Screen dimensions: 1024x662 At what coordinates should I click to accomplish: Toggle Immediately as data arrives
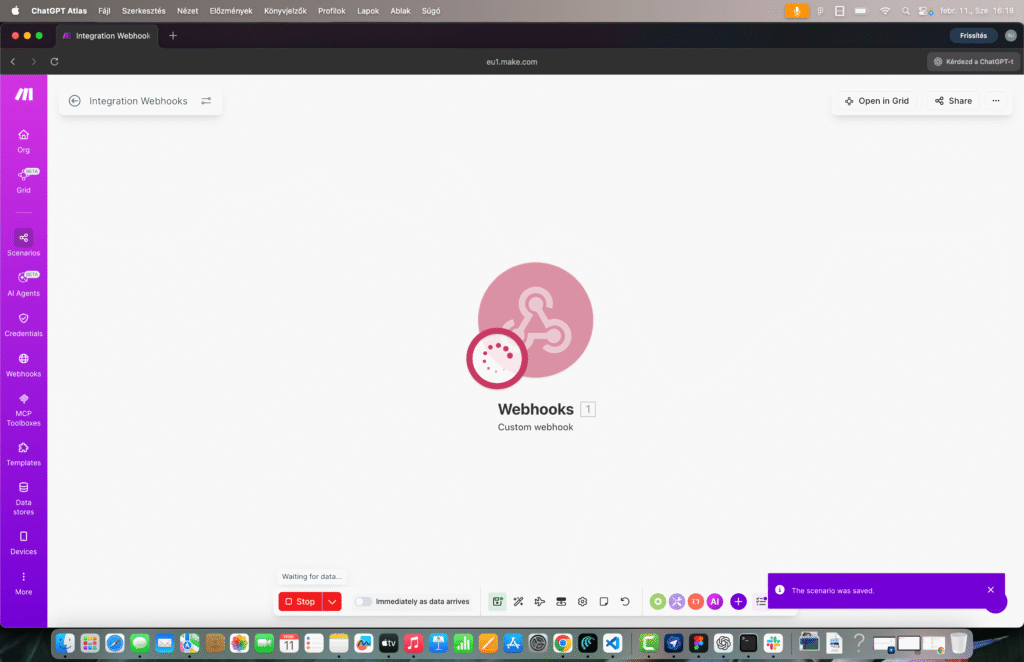click(363, 601)
